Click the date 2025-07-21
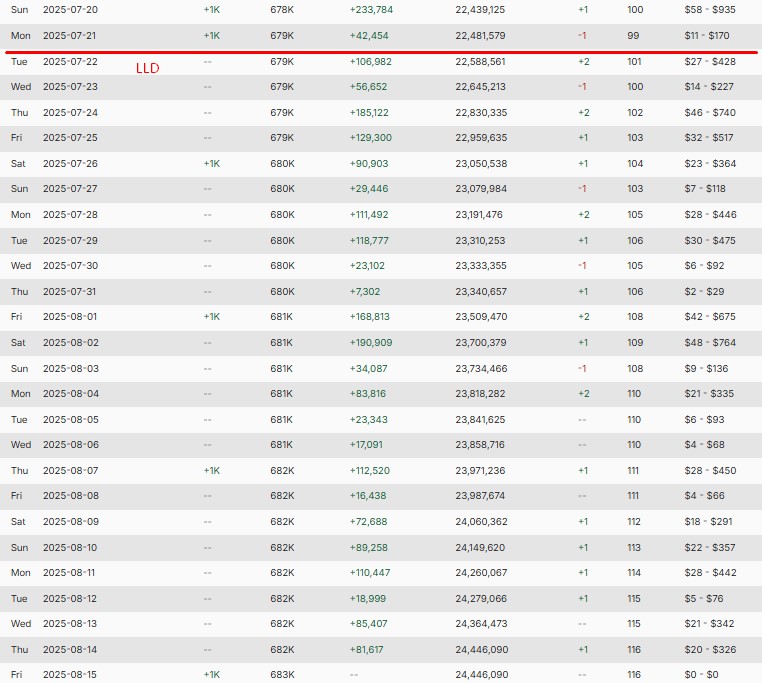 70,35
